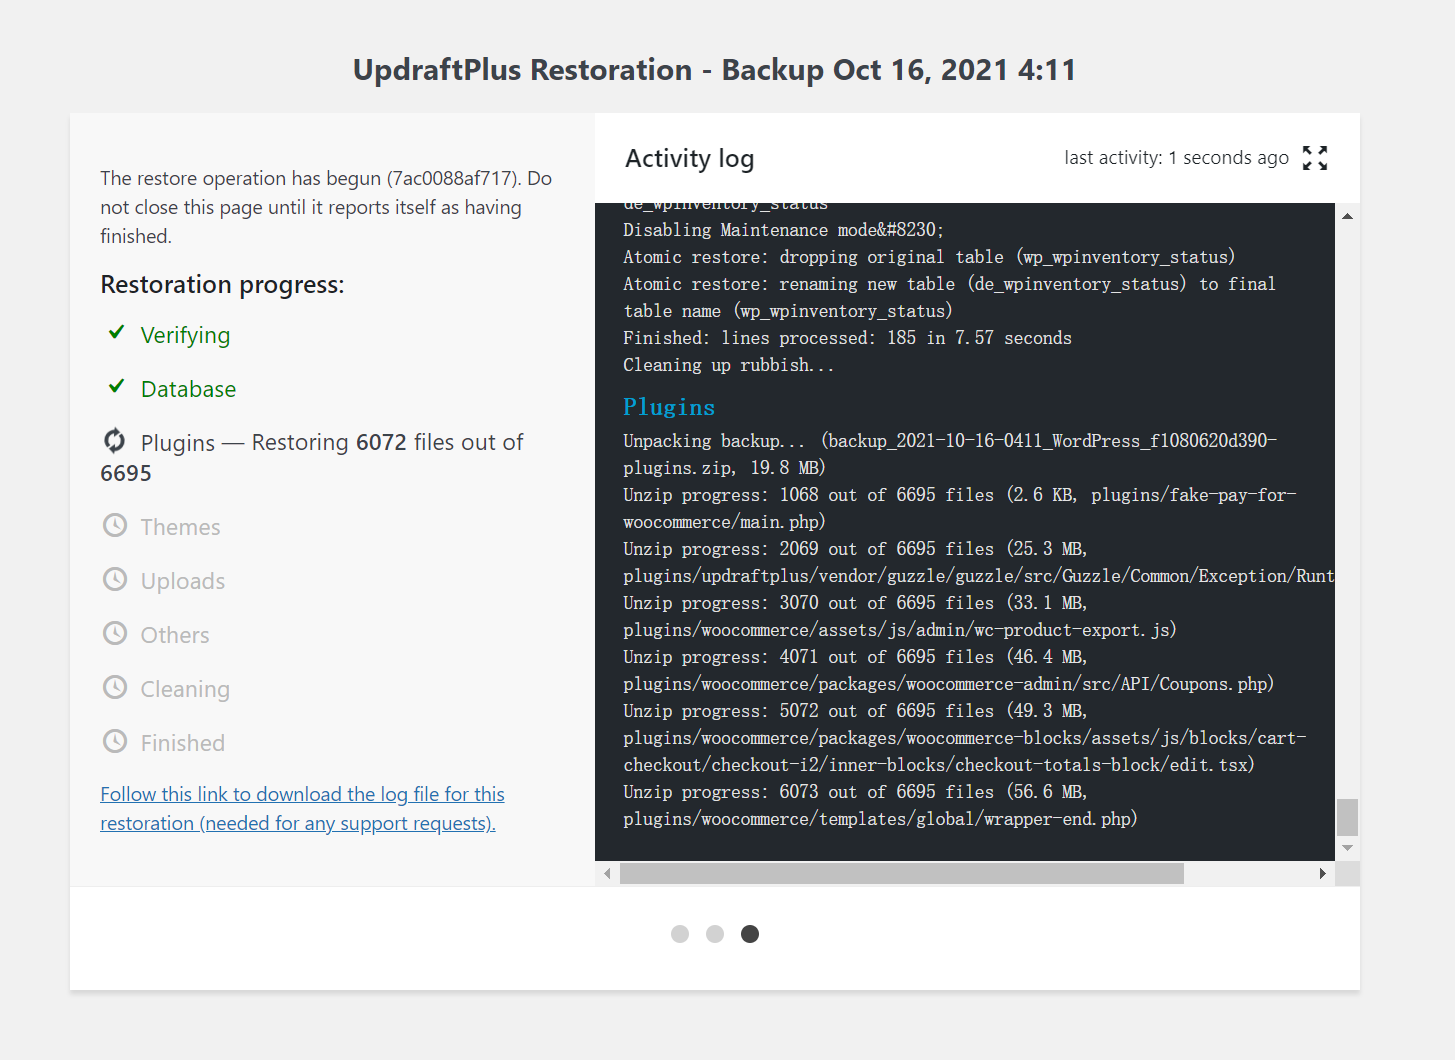Click 'The restore operation has begun' notice

(326, 207)
